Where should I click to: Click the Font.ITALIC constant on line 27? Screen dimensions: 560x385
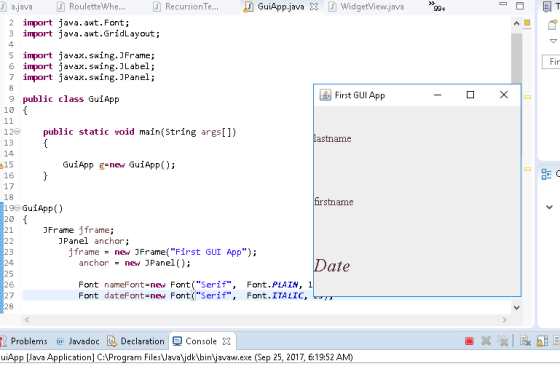pyautogui.click(x=275, y=296)
